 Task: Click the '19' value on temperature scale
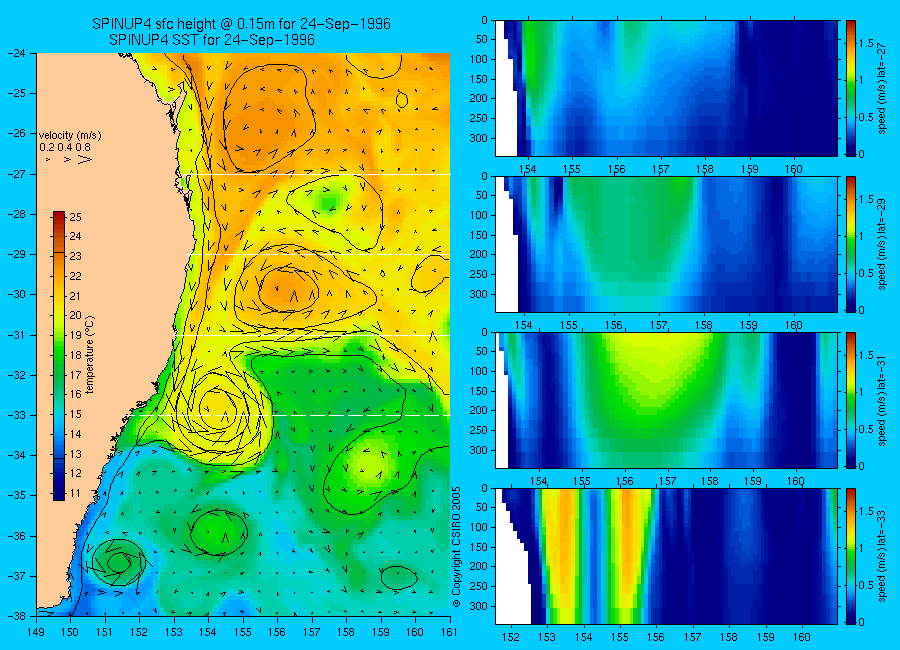(x=75, y=335)
